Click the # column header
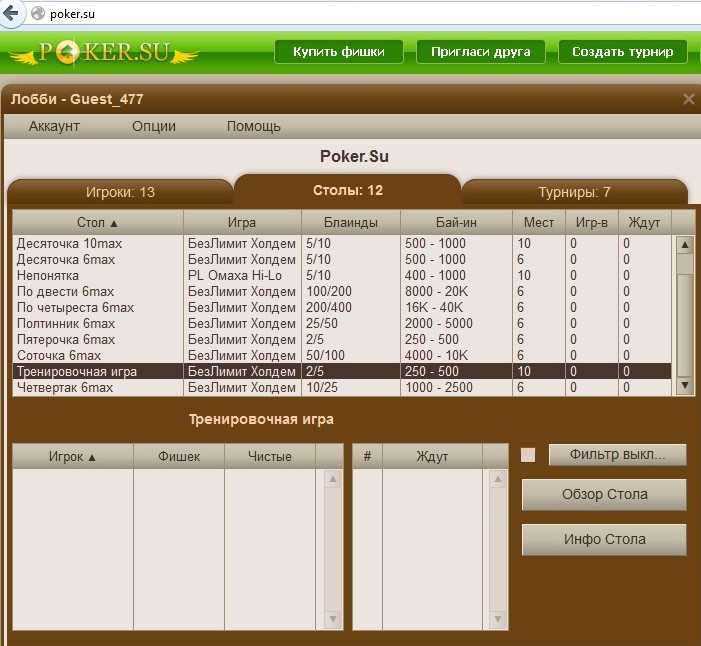 (367, 456)
